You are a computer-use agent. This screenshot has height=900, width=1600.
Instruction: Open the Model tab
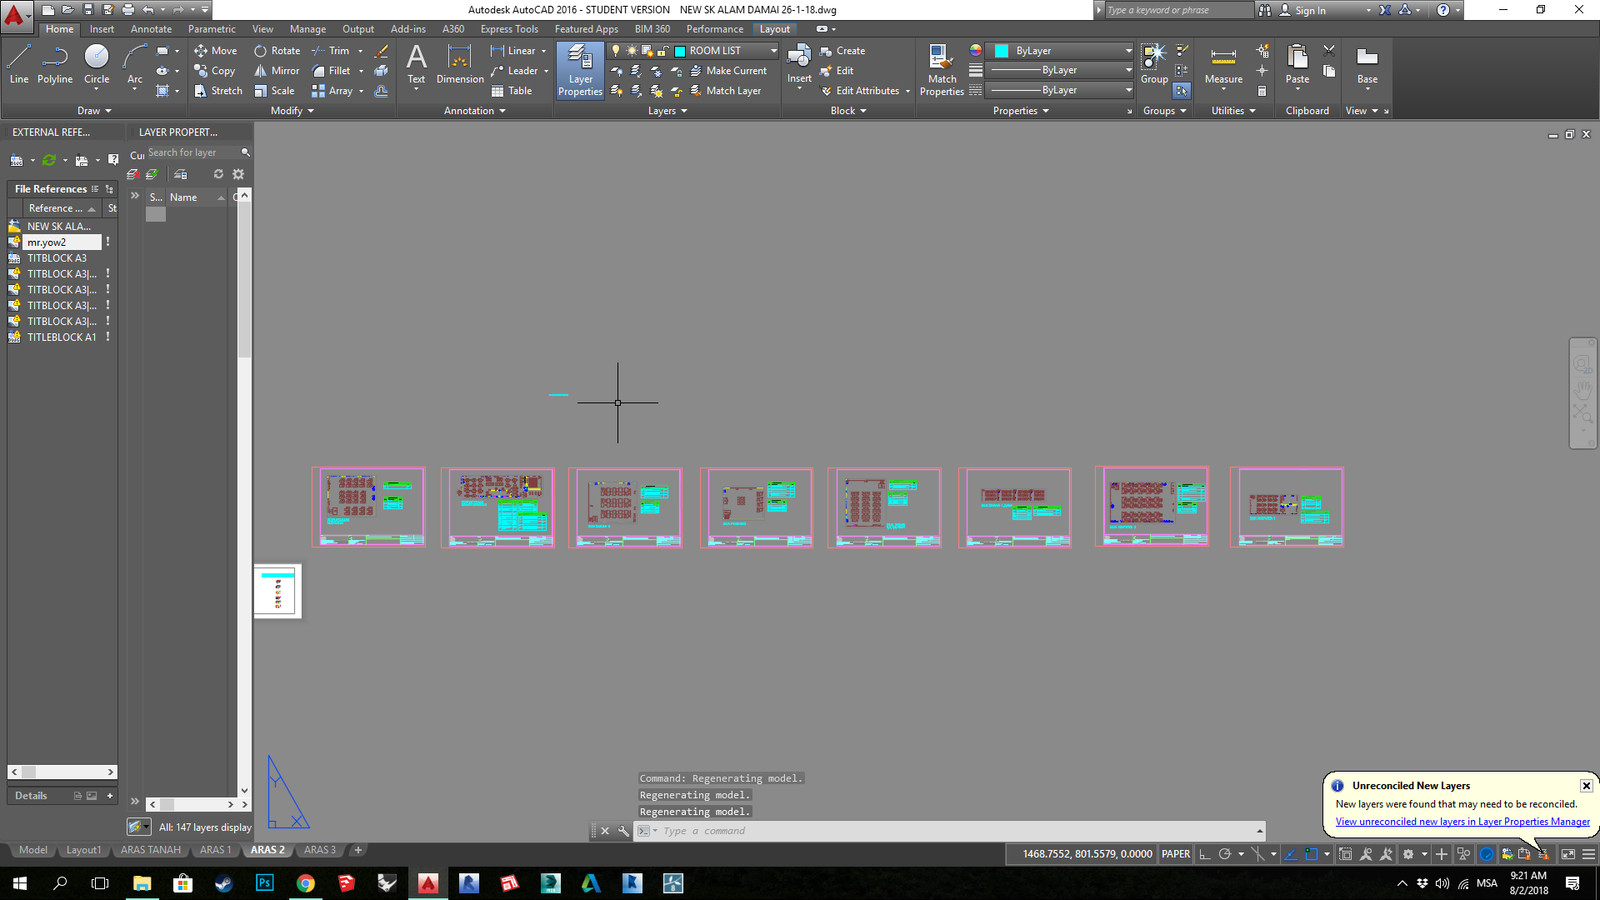[x=33, y=850]
